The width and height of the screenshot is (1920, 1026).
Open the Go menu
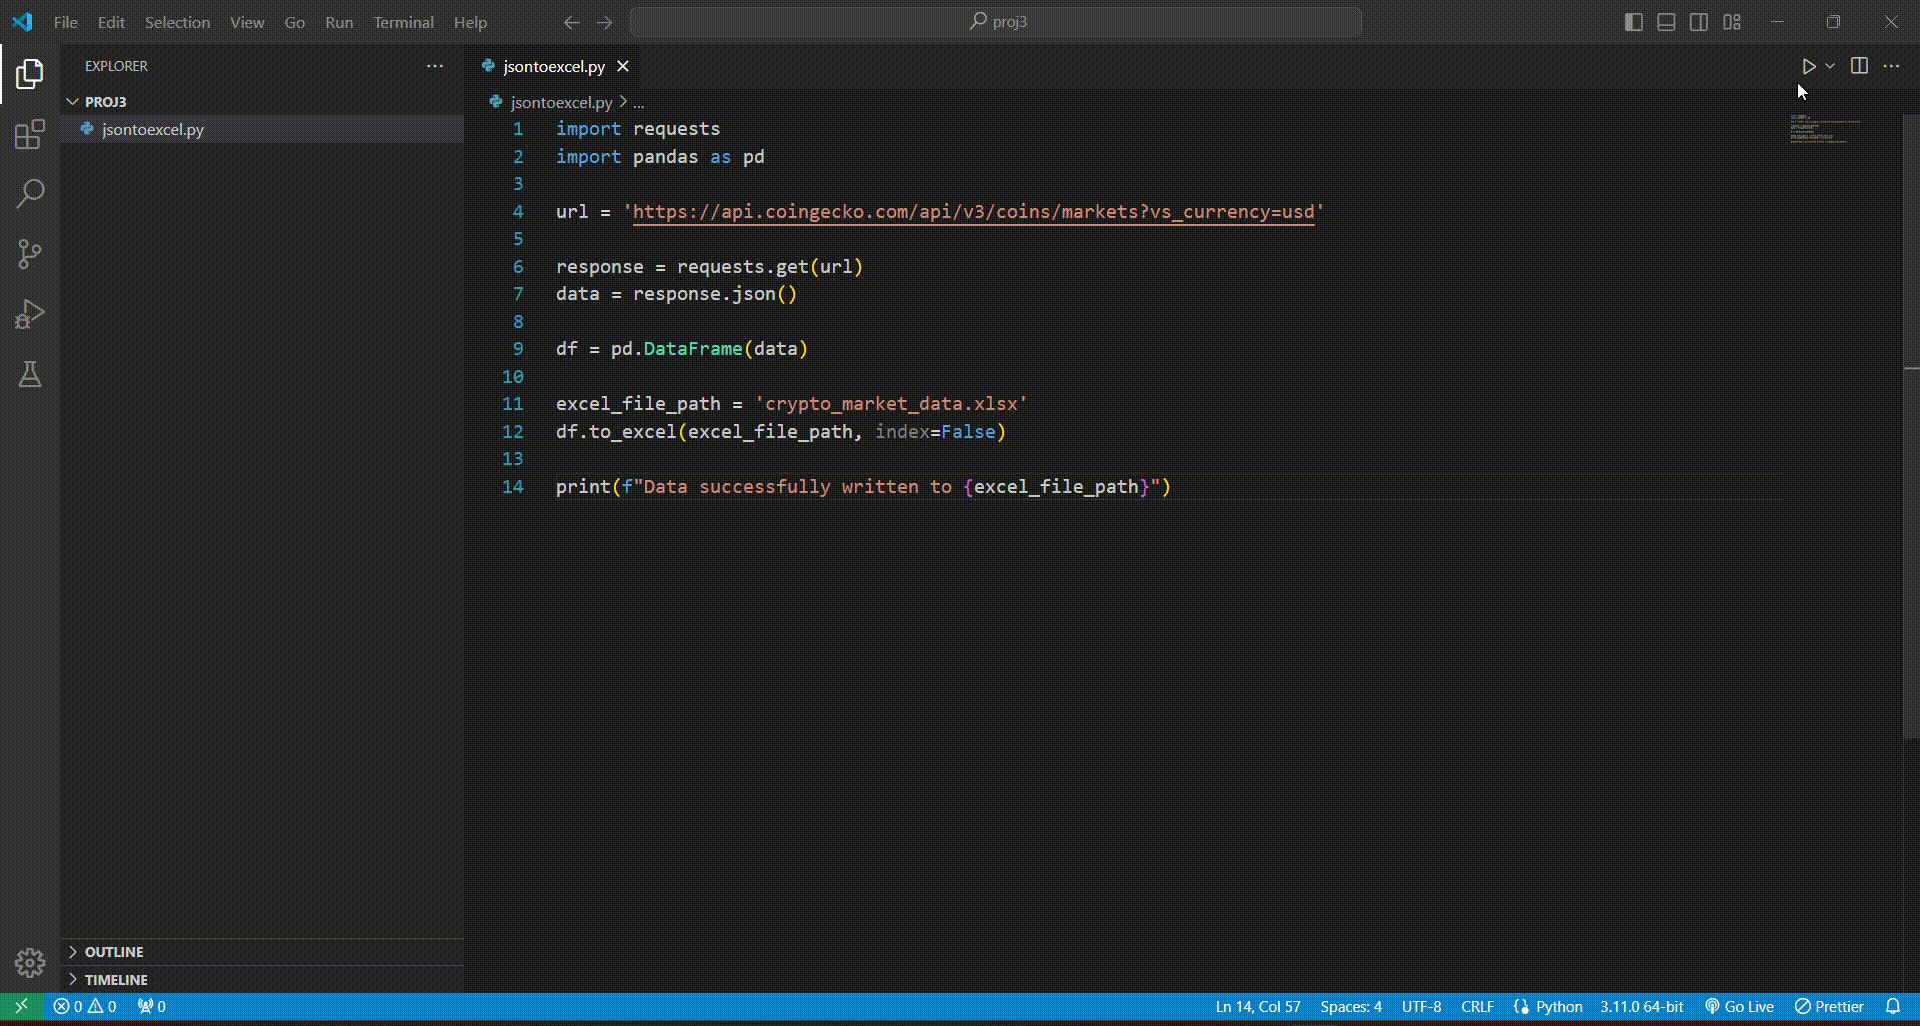tap(295, 22)
